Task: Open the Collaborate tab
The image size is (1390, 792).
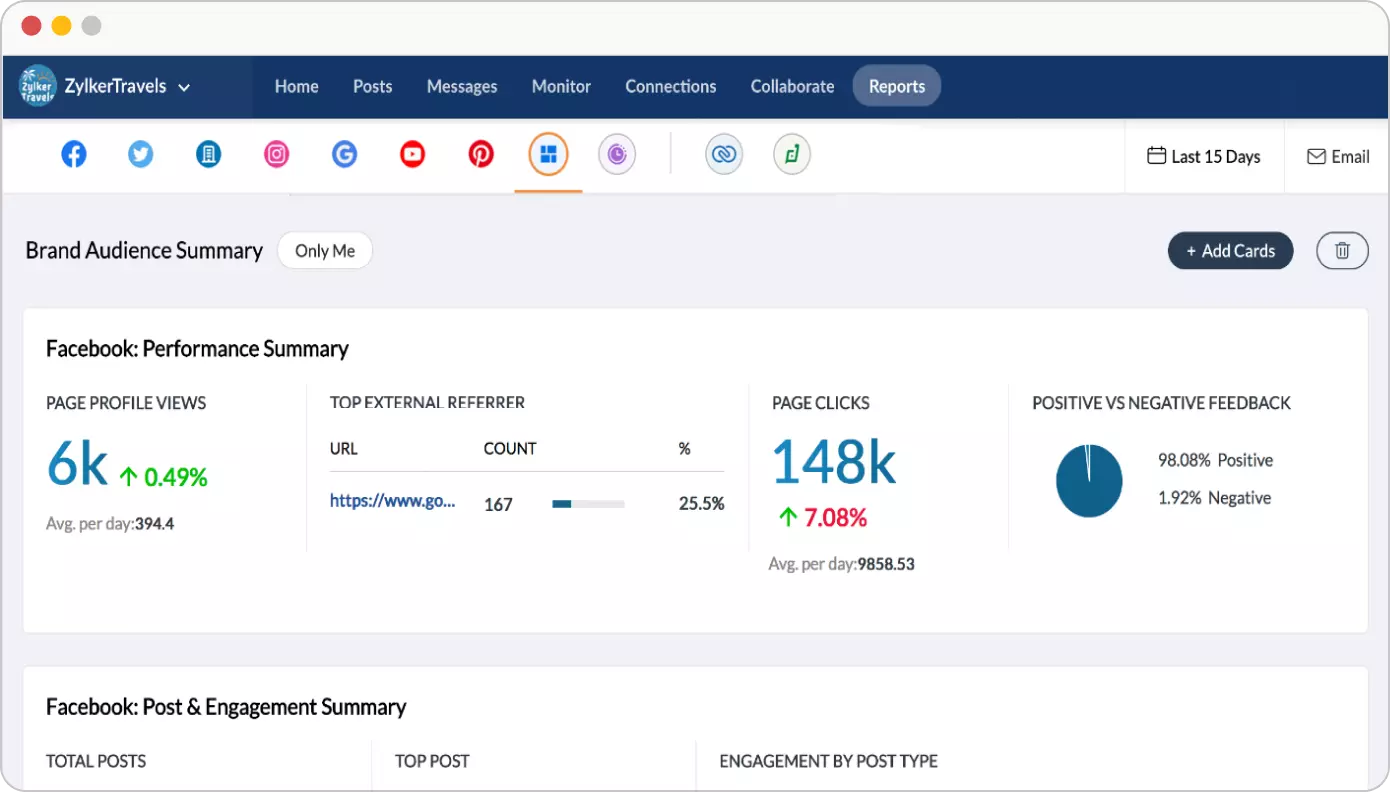Action: click(792, 87)
